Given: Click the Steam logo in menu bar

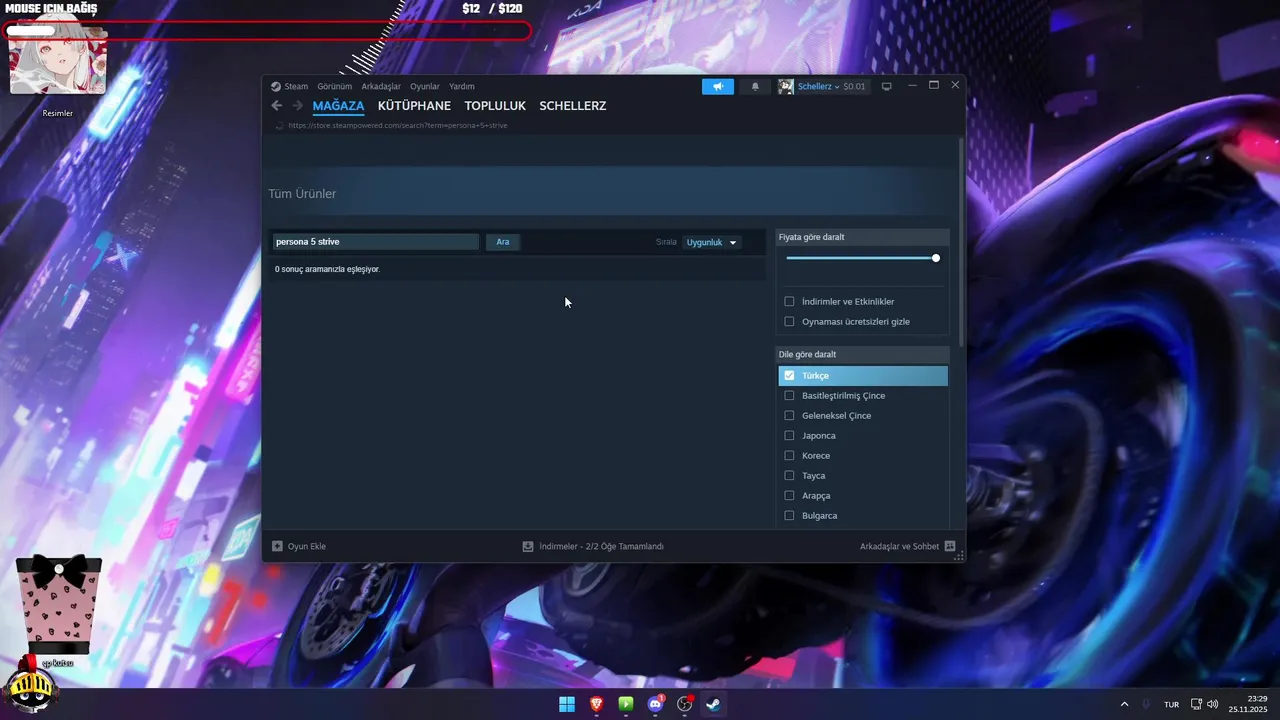Looking at the screenshot, I should click(276, 86).
